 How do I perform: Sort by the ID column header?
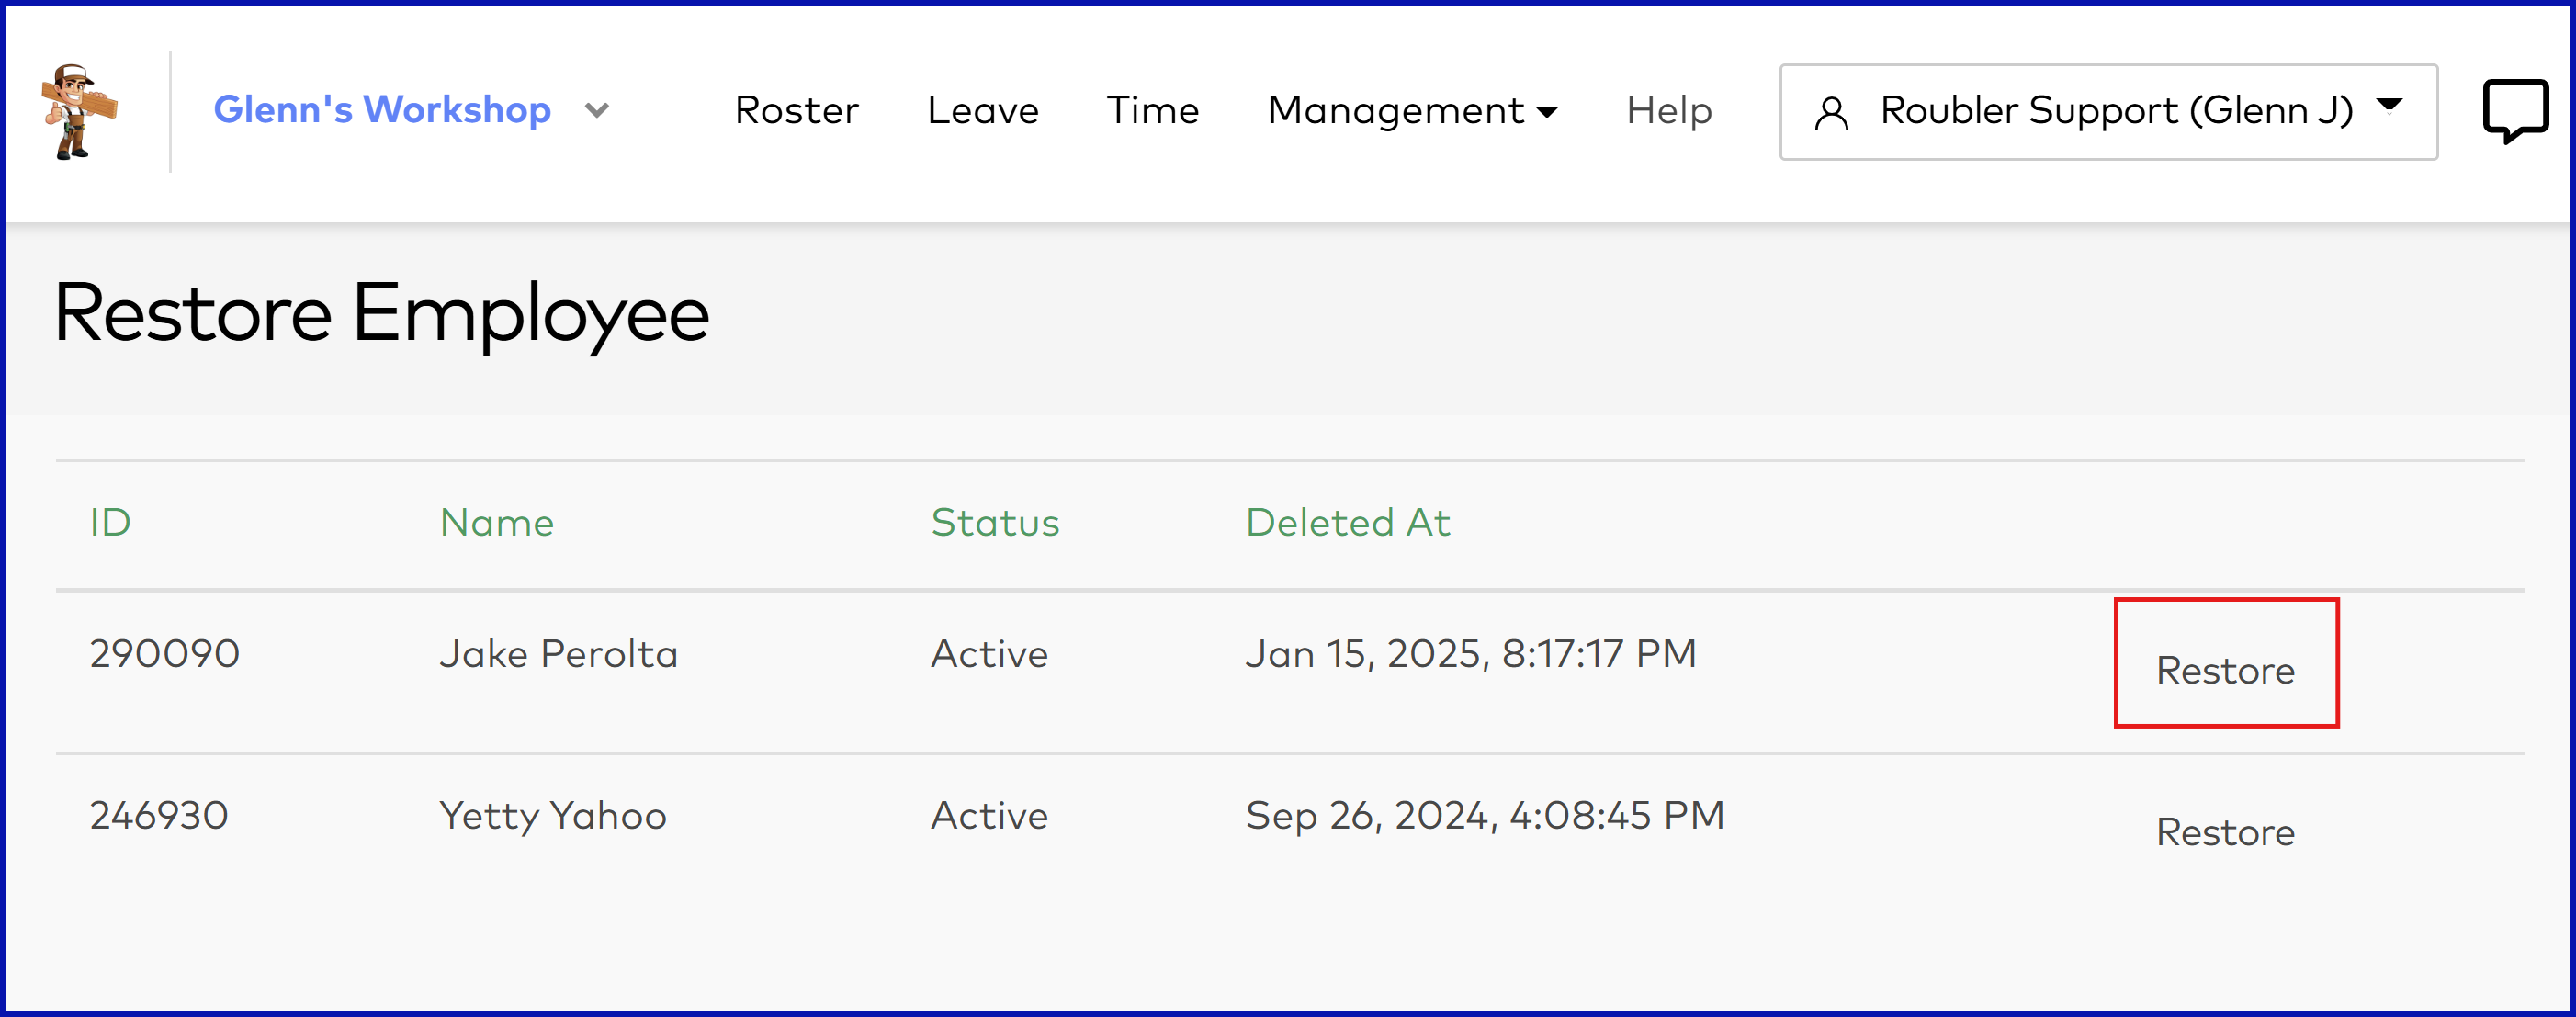(110, 522)
